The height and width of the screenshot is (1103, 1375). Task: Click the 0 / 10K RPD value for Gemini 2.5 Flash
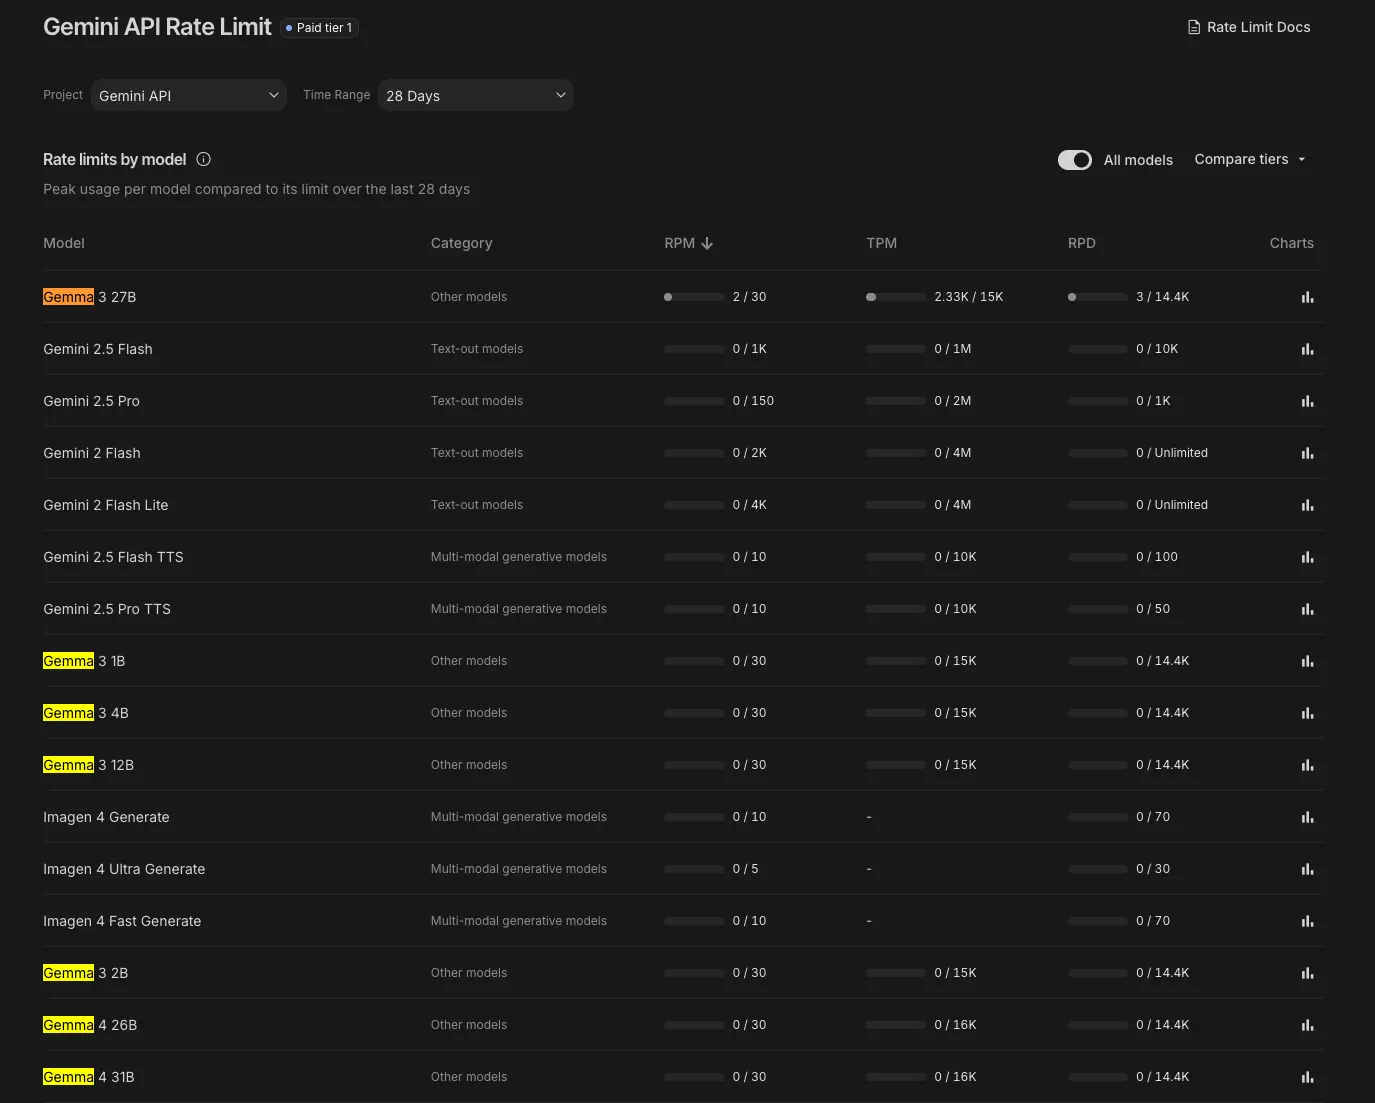click(x=1157, y=349)
